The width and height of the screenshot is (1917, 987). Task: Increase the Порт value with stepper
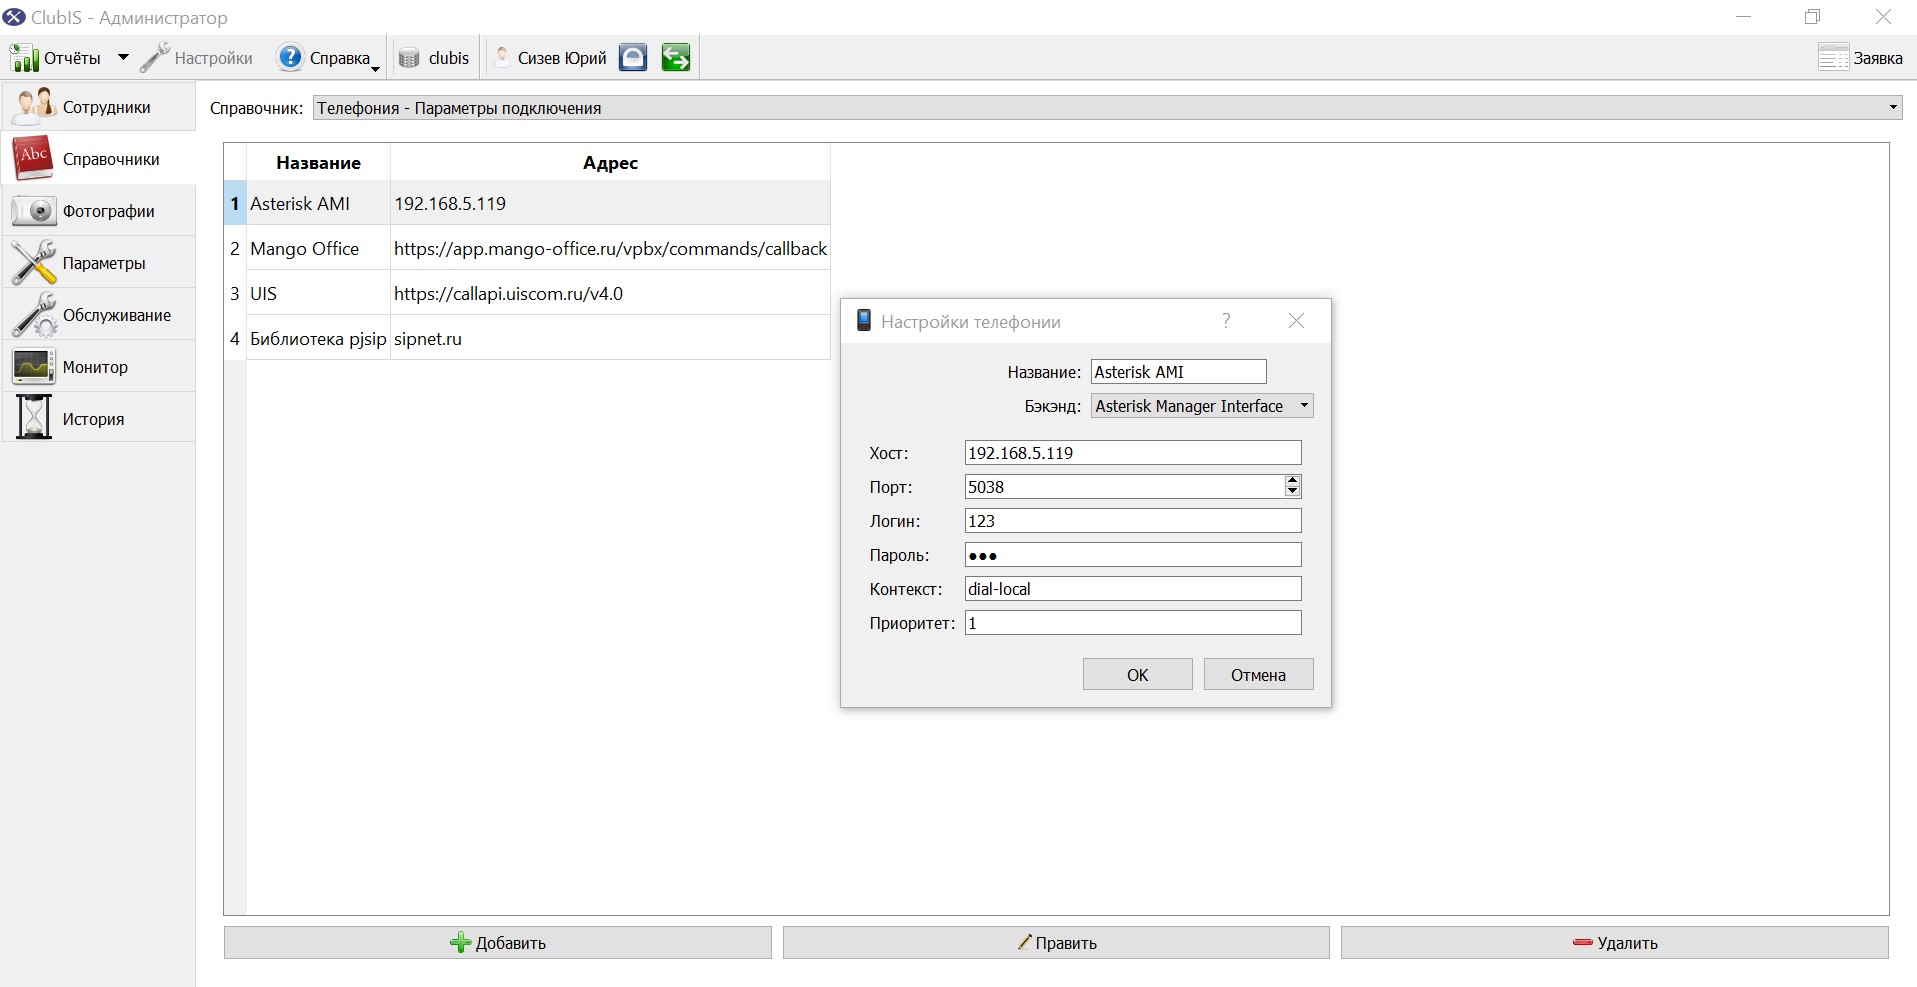click(1293, 481)
